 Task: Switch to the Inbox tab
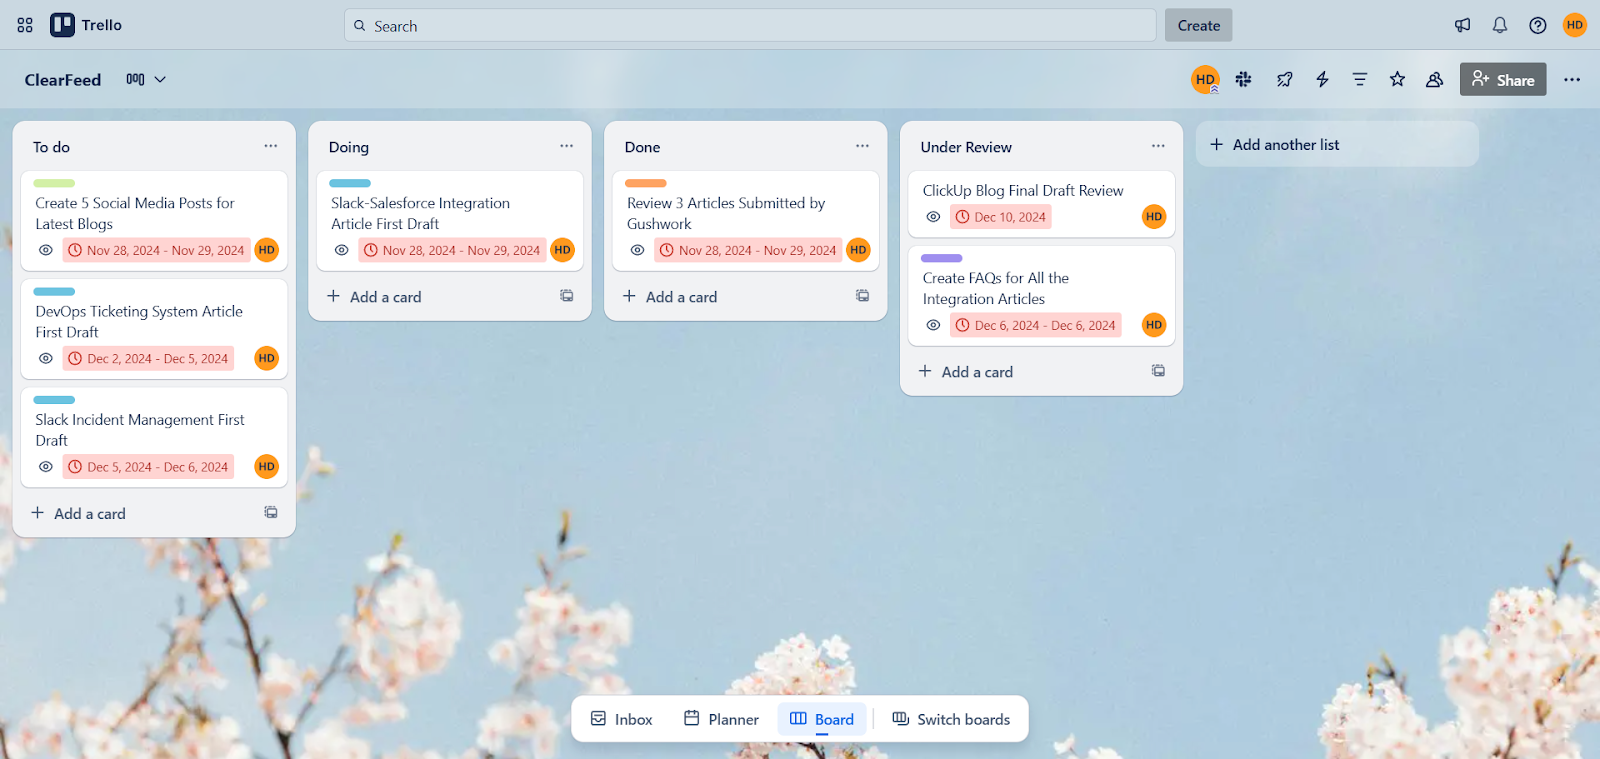621,719
